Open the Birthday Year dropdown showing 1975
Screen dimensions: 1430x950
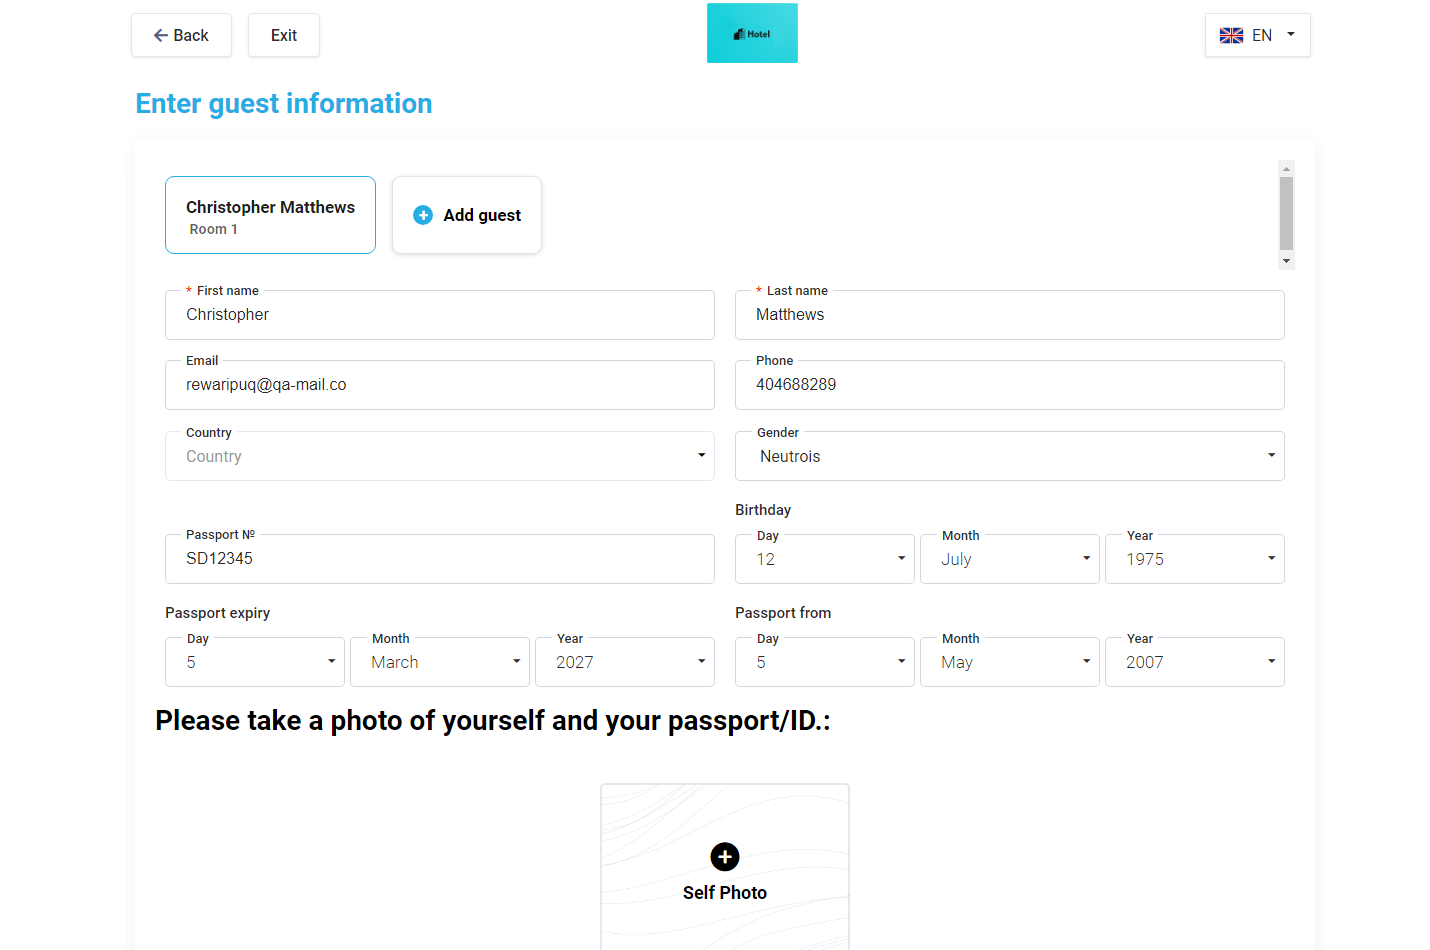pos(1195,559)
